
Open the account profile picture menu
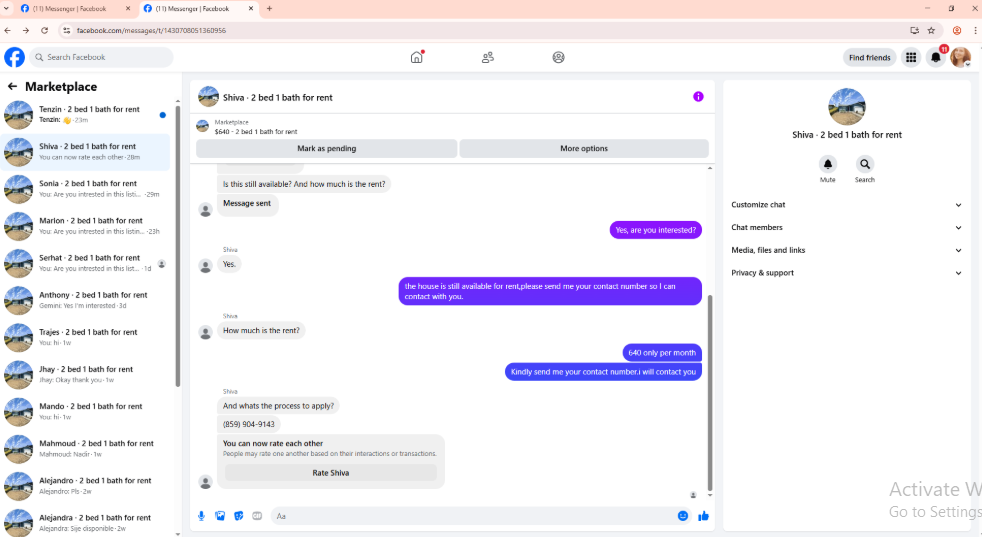(x=960, y=58)
